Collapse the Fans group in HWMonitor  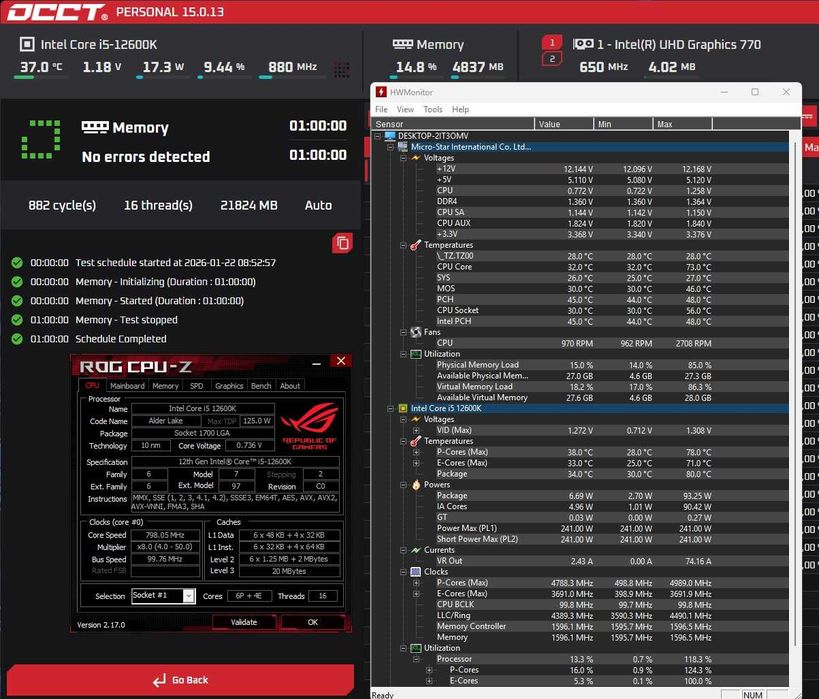pos(403,332)
